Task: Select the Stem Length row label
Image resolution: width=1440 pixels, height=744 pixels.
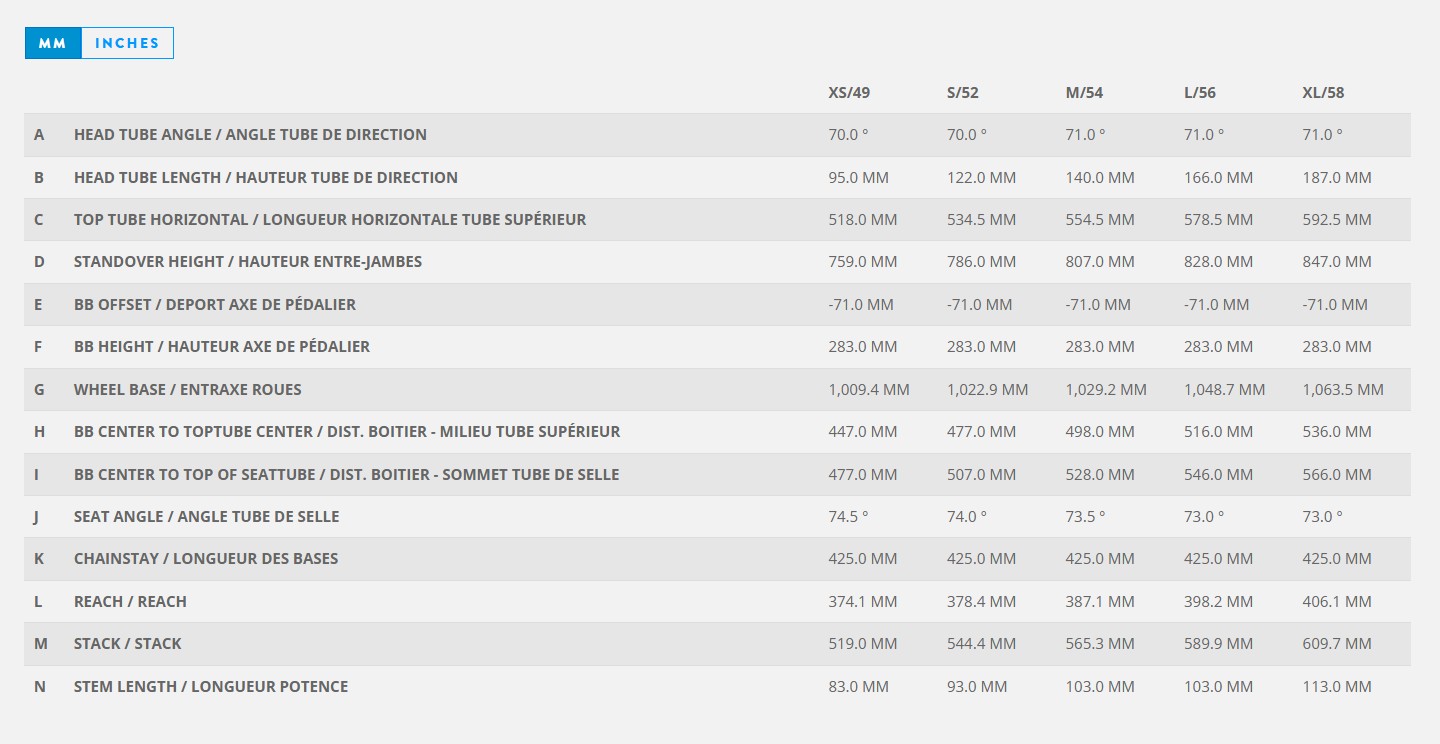Action: [211, 687]
